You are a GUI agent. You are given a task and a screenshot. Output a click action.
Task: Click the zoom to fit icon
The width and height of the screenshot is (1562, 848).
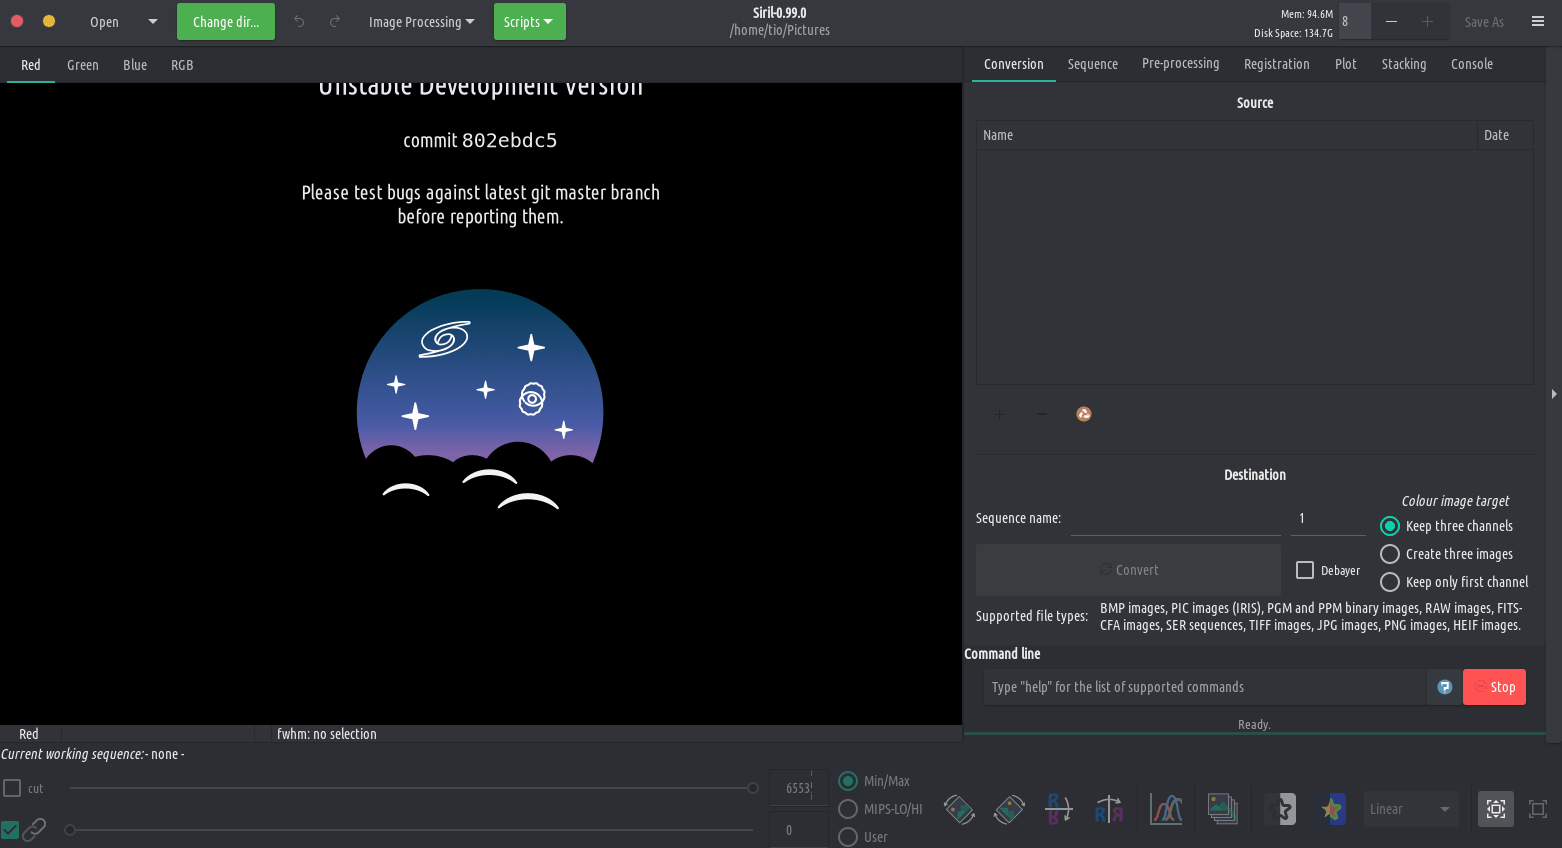pyautogui.click(x=1496, y=809)
